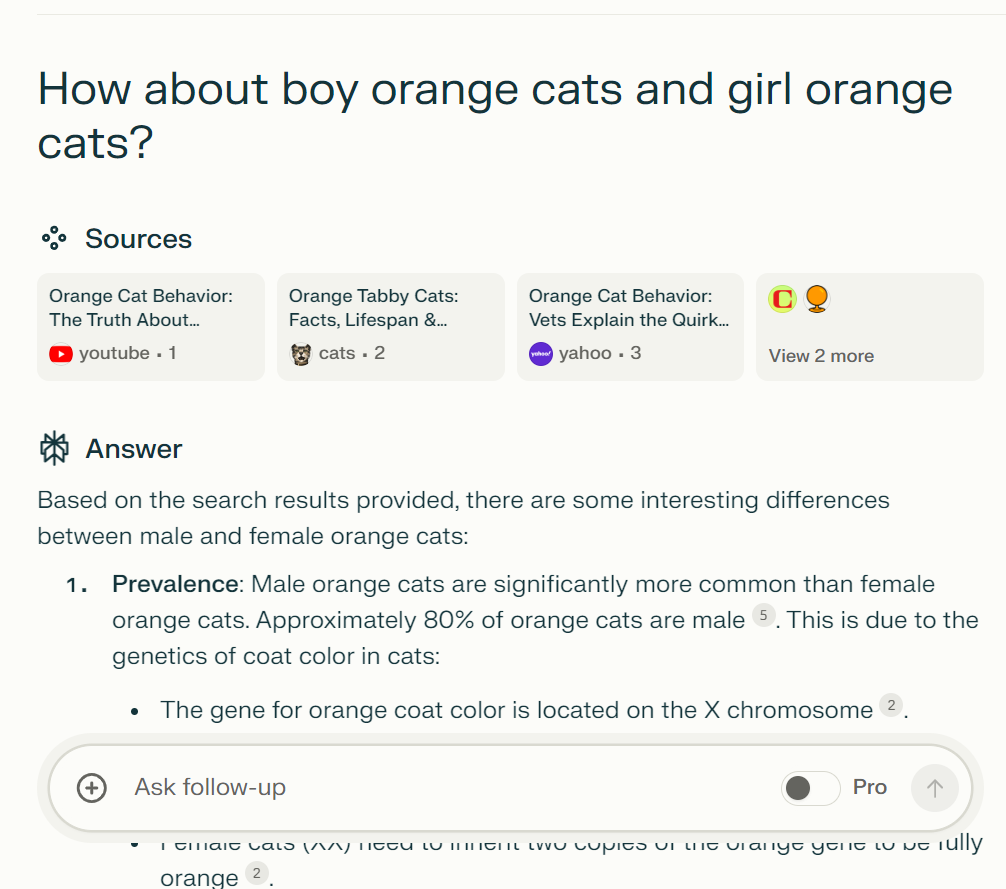Click the submit arrow button
1006x889 pixels.
[x=934, y=788]
